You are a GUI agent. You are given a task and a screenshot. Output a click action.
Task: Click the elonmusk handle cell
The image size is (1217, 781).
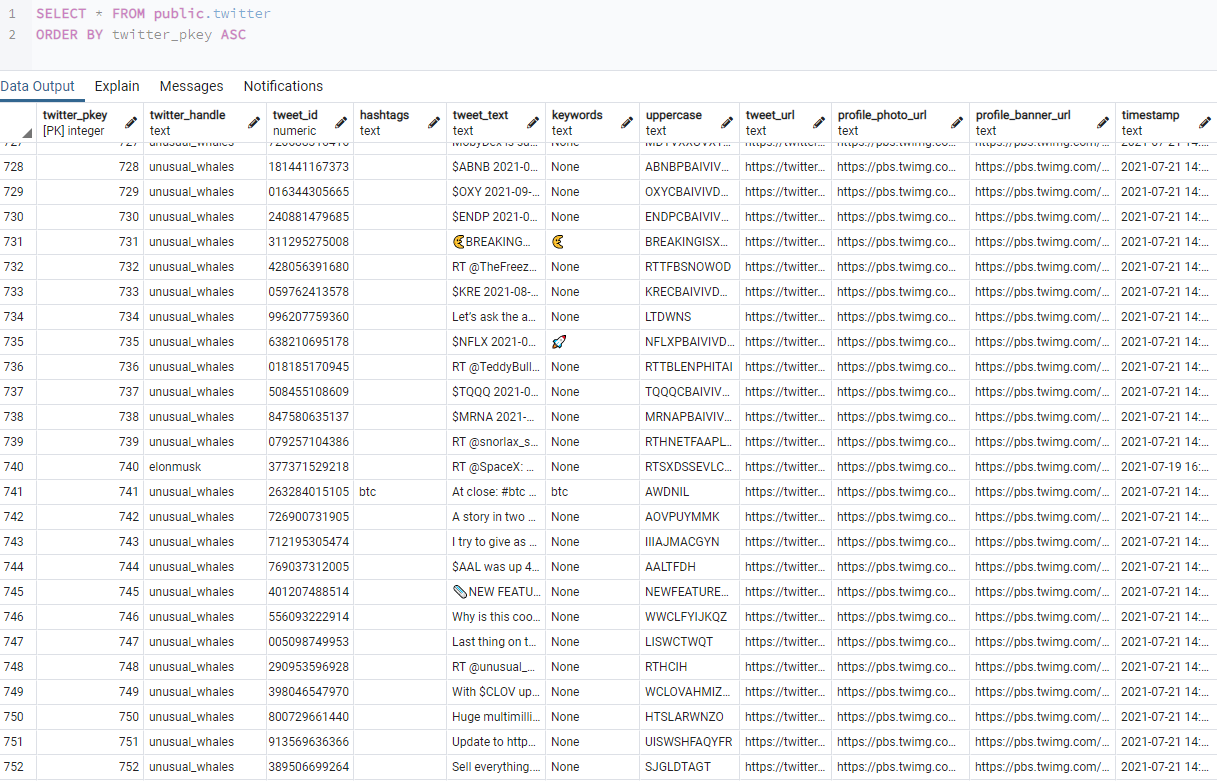point(203,467)
